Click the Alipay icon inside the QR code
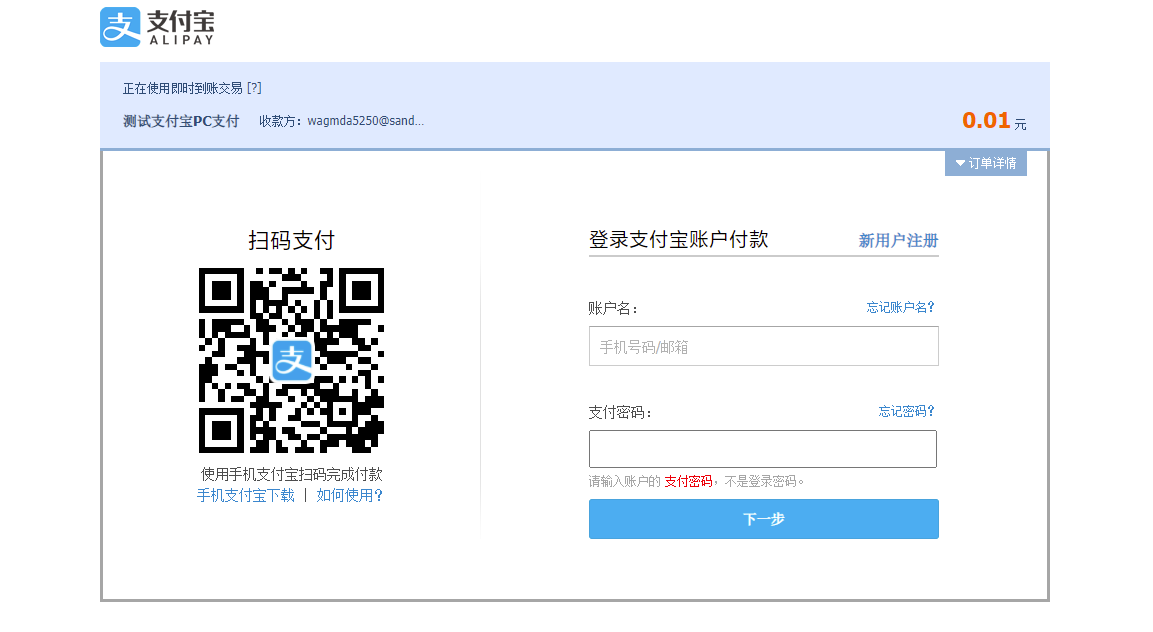 pos(292,361)
